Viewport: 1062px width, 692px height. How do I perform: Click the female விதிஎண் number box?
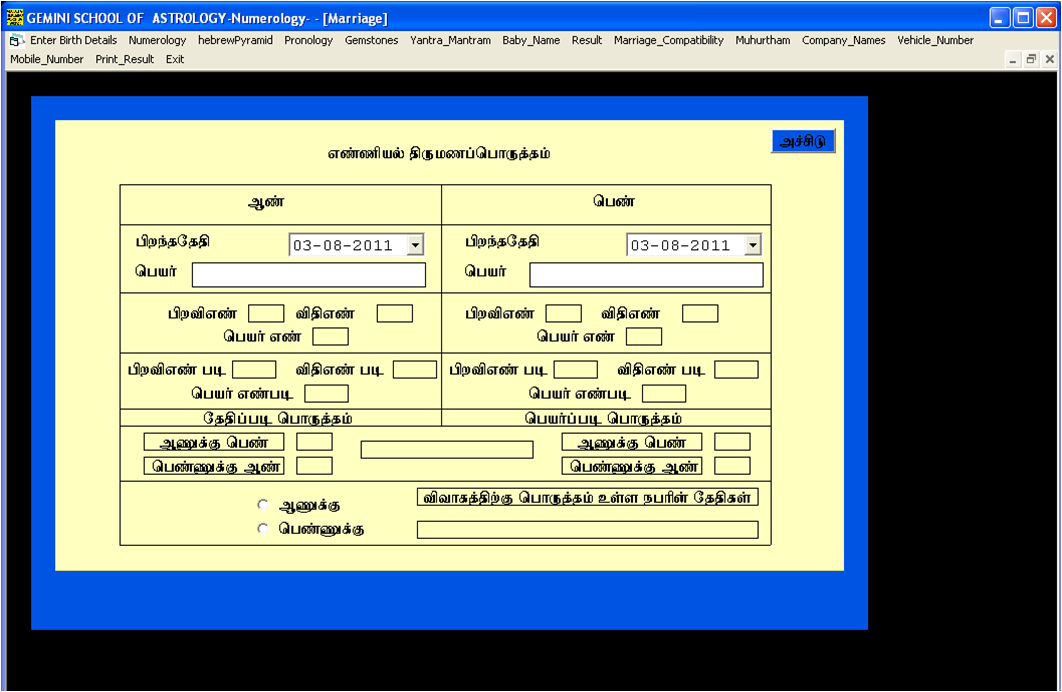point(700,313)
